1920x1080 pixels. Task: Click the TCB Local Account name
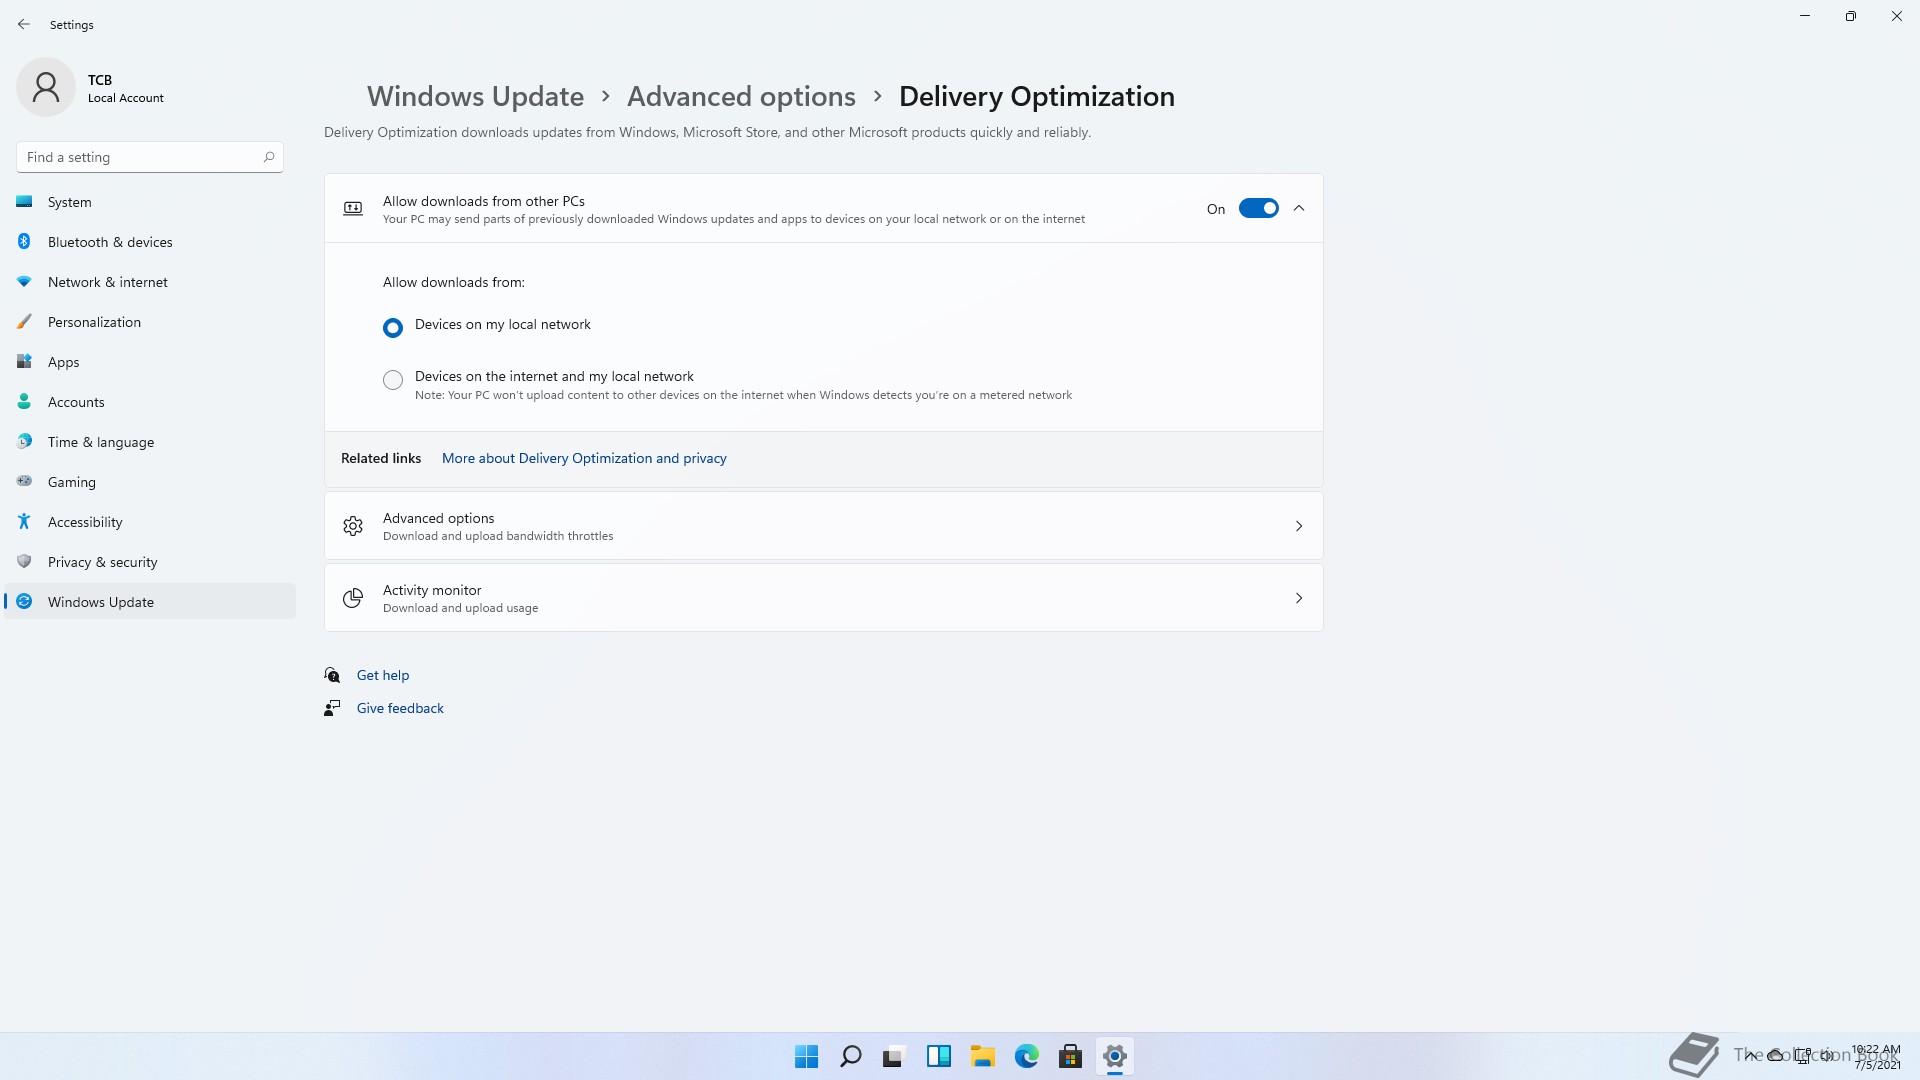pyautogui.click(x=125, y=88)
